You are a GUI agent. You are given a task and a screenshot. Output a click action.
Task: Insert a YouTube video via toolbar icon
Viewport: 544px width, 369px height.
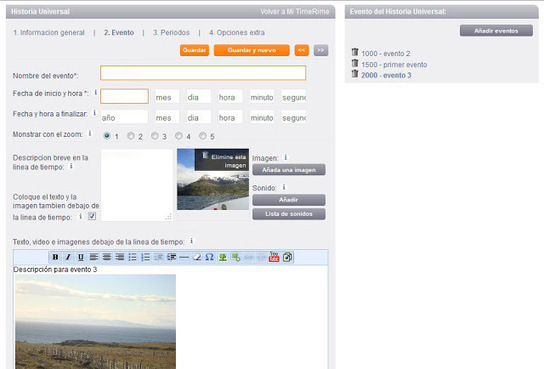(274, 257)
